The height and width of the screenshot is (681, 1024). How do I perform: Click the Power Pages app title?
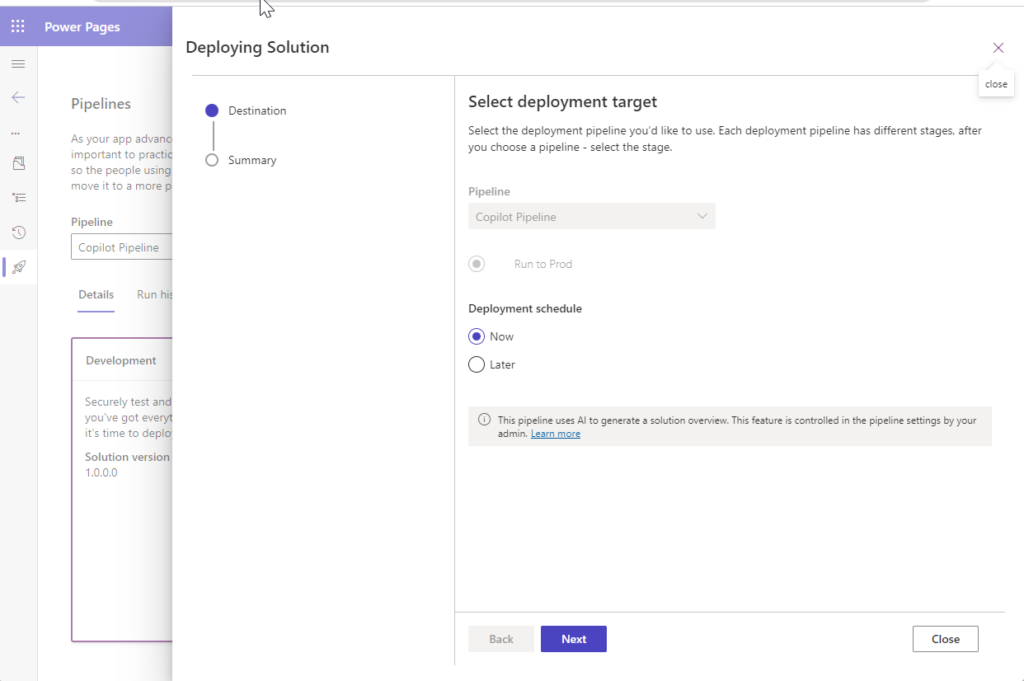tap(82, 27)
